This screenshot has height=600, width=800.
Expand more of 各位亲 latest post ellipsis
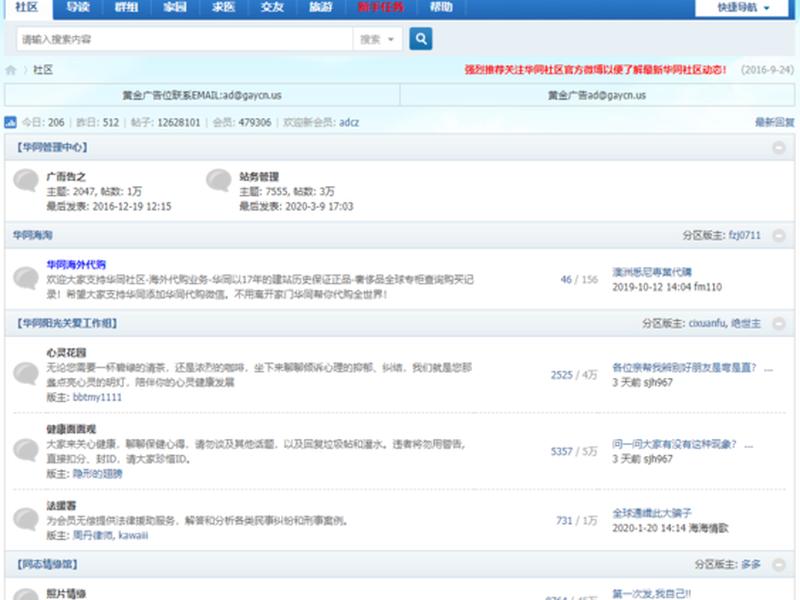coord(769,368)
